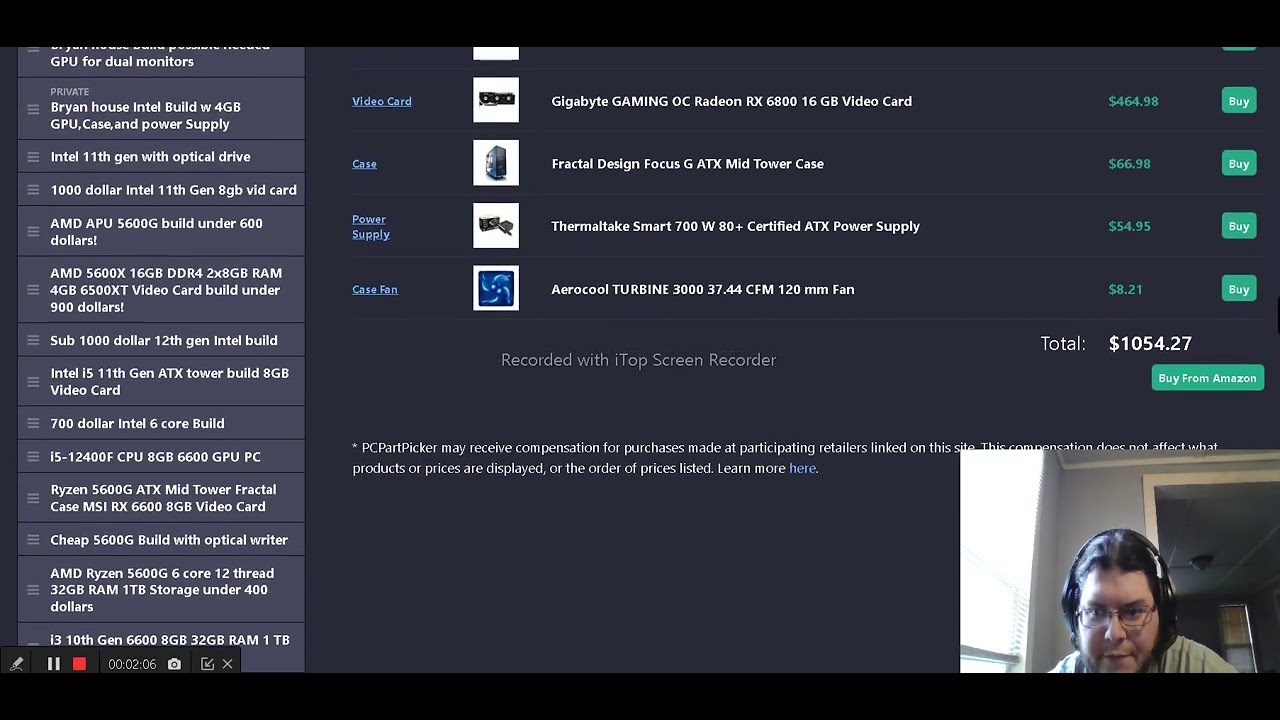
Task: Open Fractal Design Focus G ATX product name
Action: point(687,164)
